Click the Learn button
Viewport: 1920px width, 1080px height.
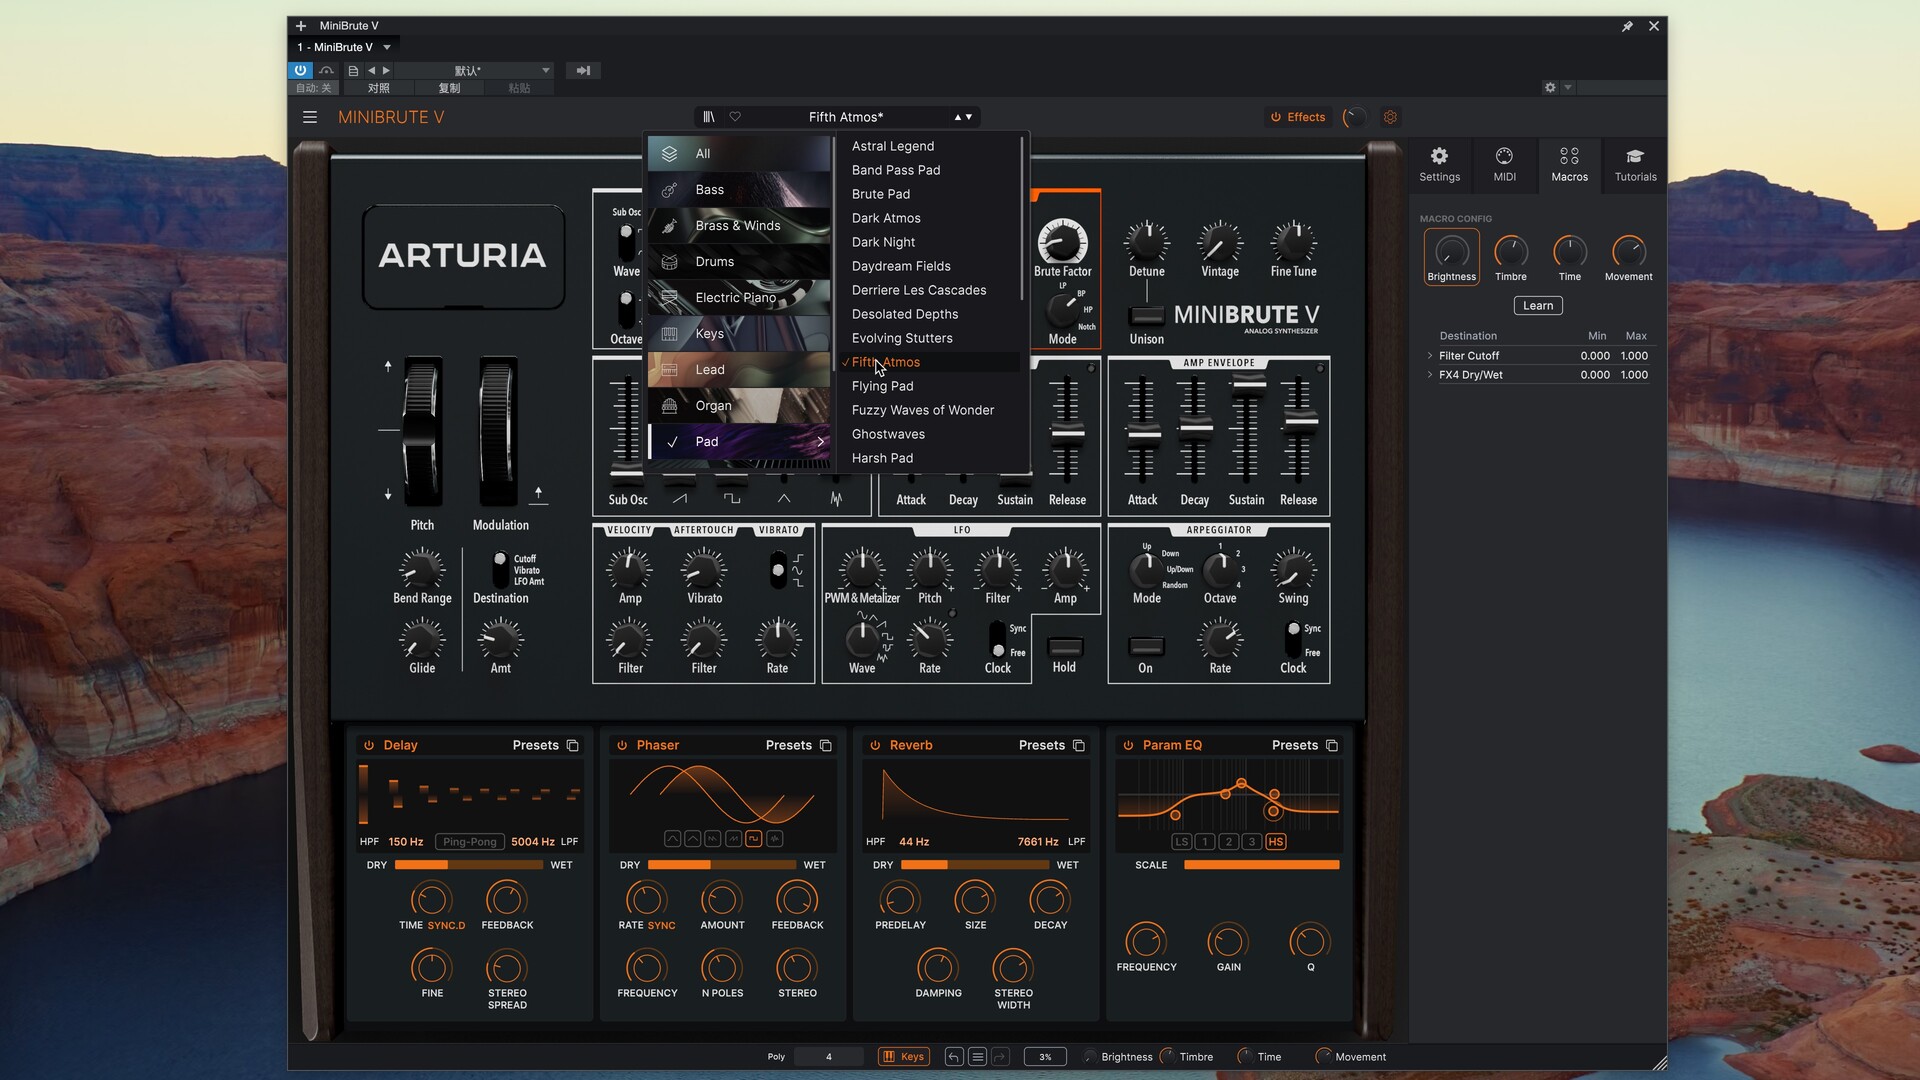[1538, 306]
